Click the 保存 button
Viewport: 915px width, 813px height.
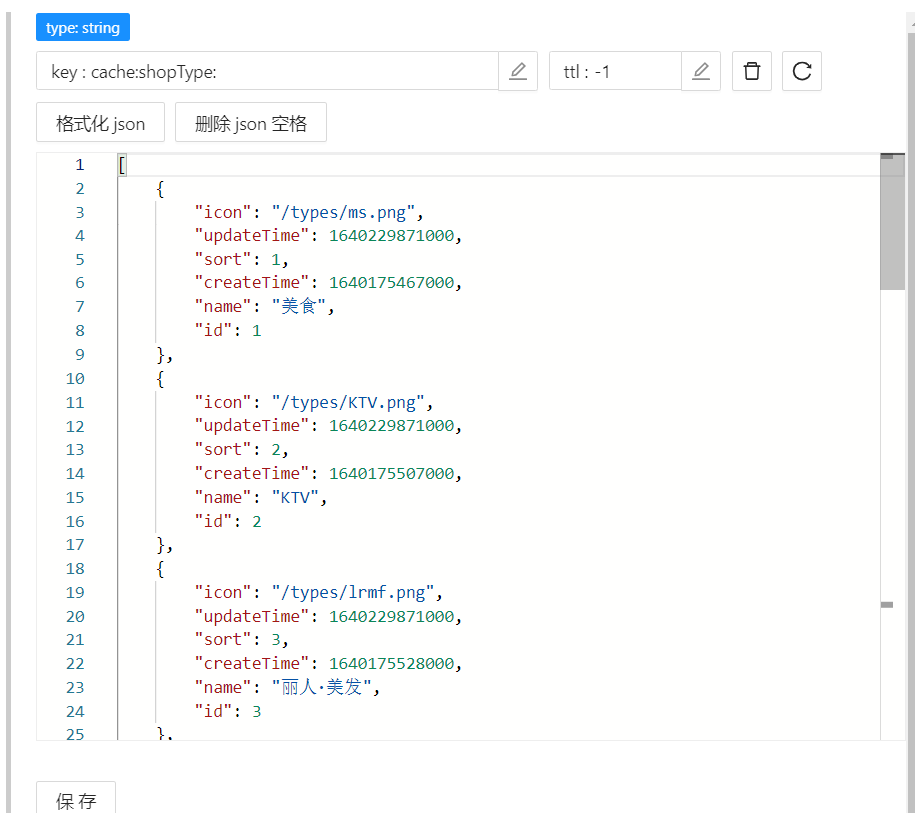point(76,800)
